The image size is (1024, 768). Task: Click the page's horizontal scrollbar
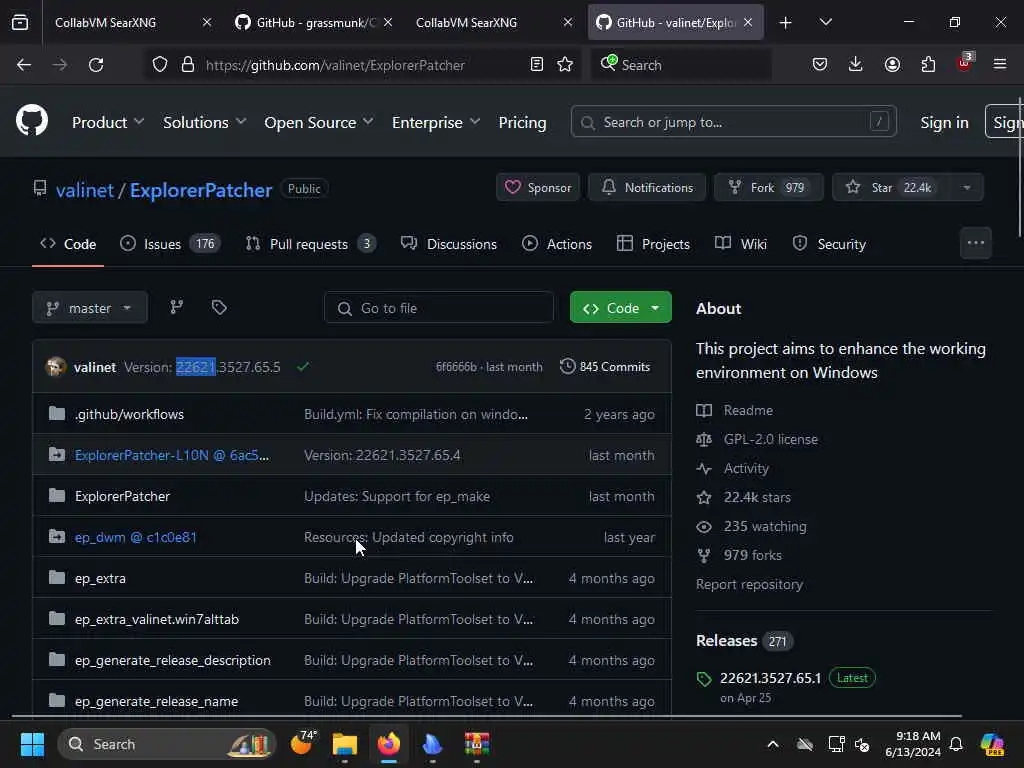pos(487,716)
